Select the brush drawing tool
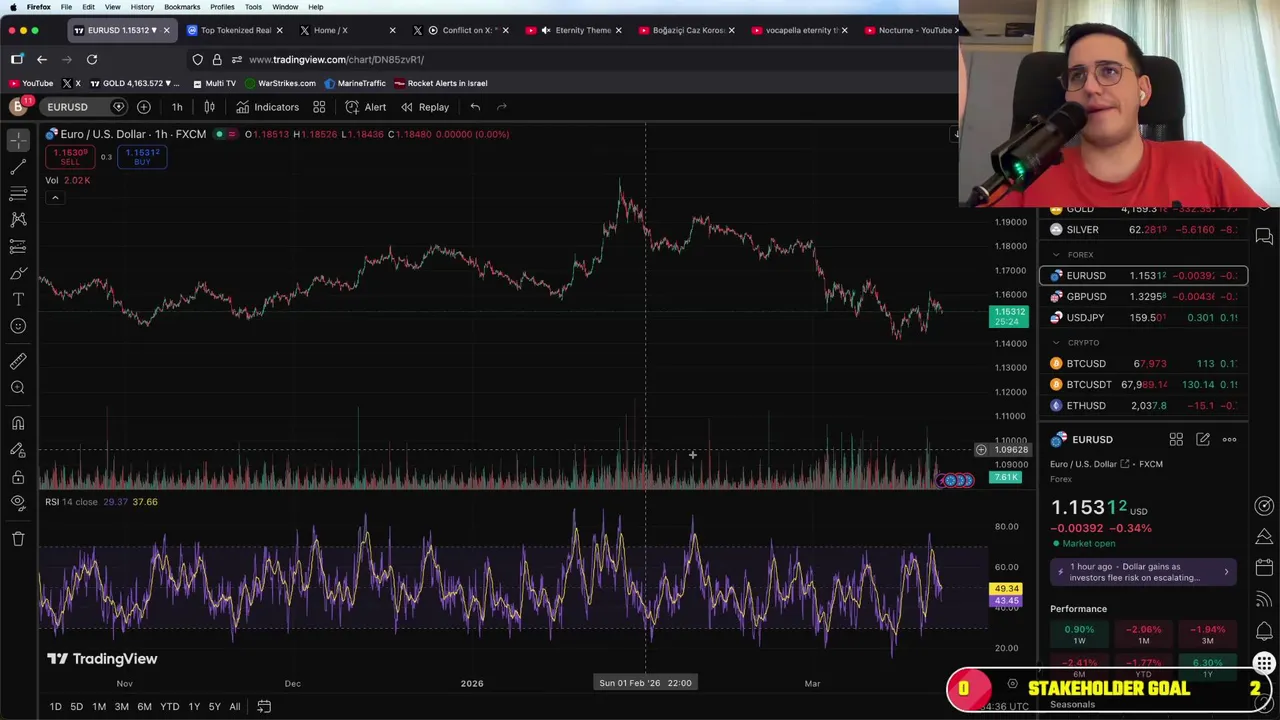This screenshot has height=720, width=1280. [18, 273]
